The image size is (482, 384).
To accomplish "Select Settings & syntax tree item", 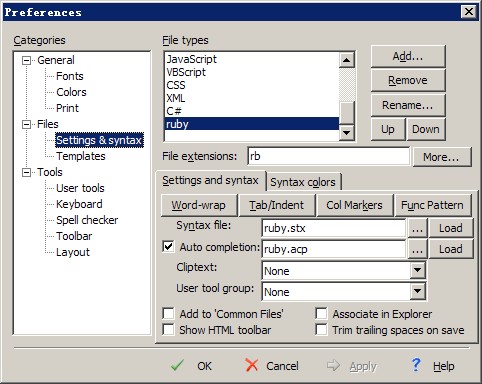I will pos(99,140).
